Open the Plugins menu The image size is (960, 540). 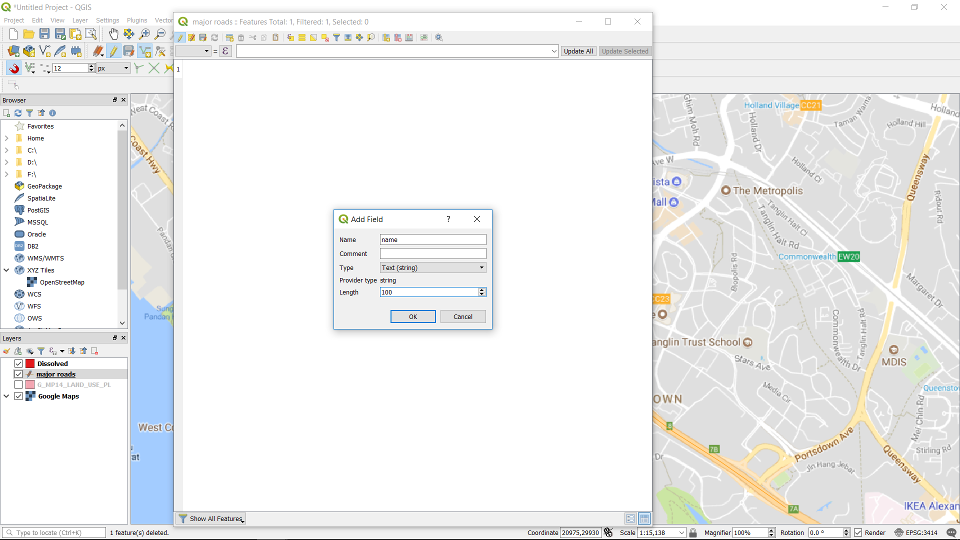137,20
